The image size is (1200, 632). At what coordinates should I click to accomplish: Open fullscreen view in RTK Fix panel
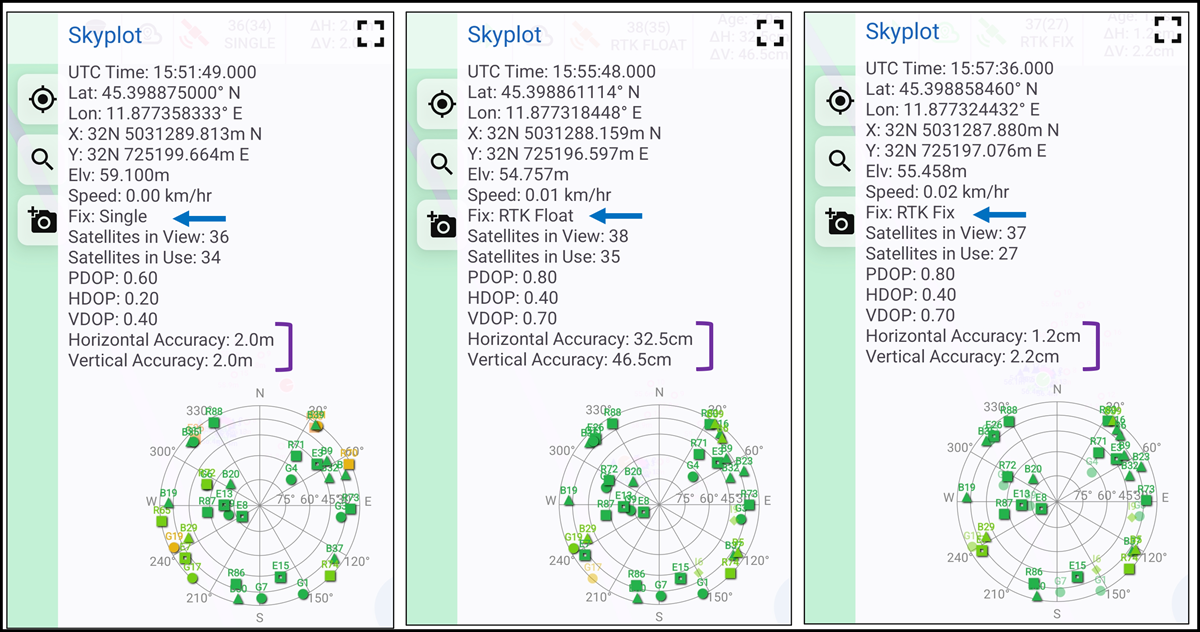point(1168,29)
